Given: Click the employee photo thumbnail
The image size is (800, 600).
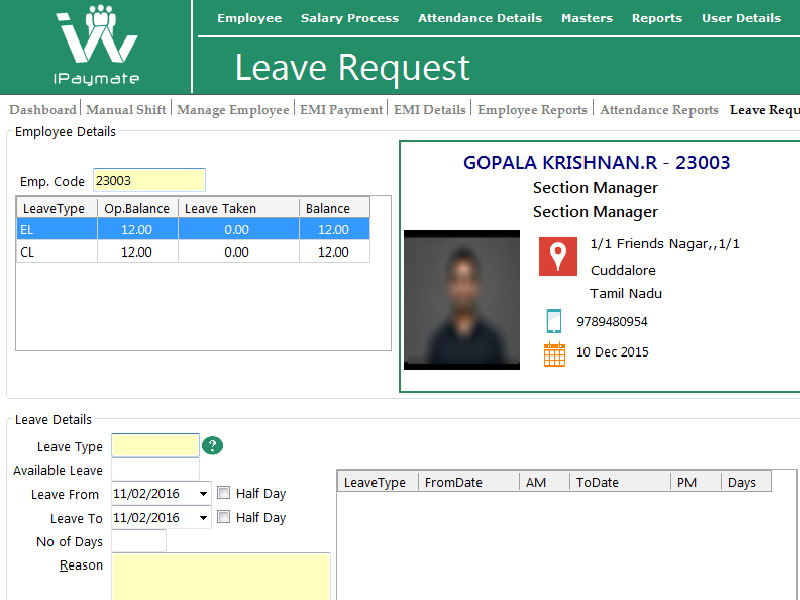Looking at the screenshot, I should [462, 299].
